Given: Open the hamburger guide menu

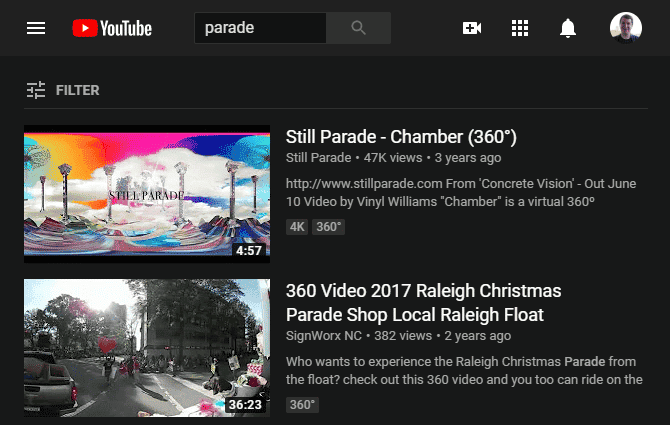Looking at the screenshot, I should pyautogui.click(x=36, y=28).
